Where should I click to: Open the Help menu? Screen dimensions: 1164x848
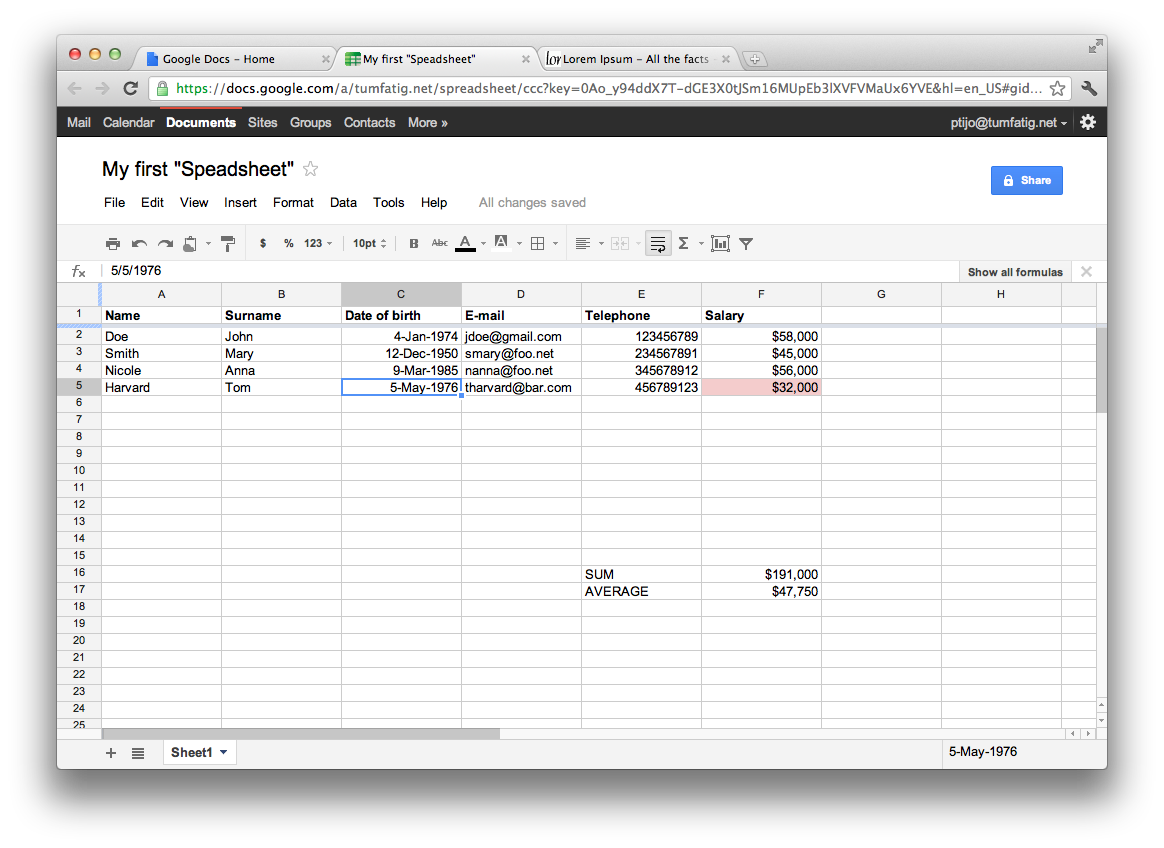(x=434, y=203)
